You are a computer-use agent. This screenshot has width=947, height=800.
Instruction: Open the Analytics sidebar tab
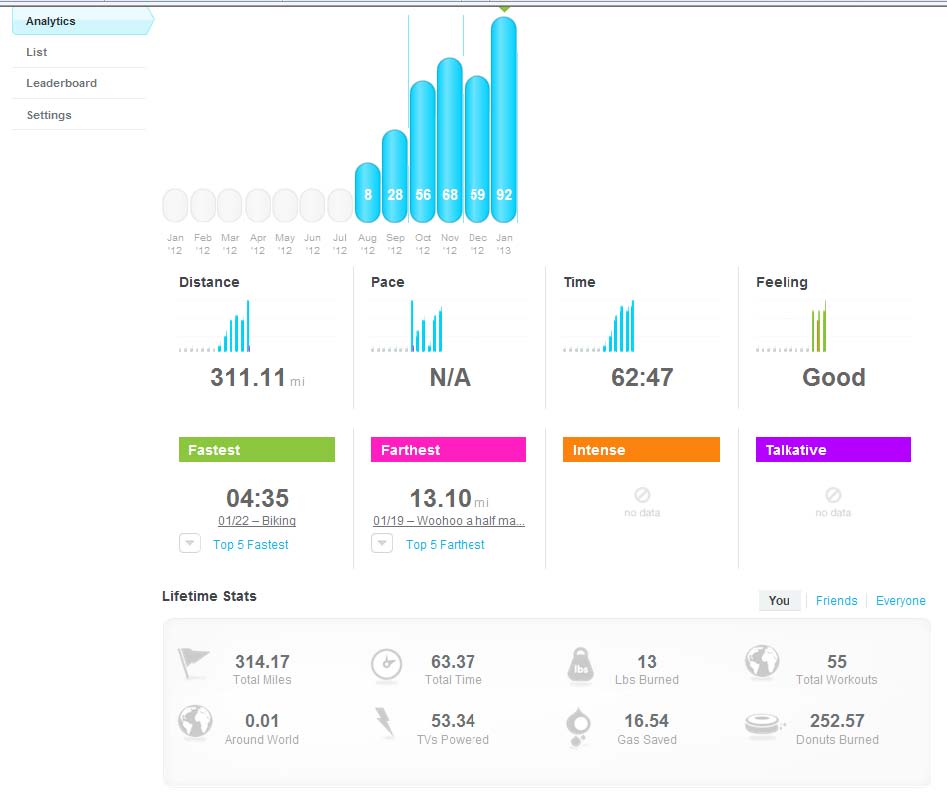pos(83,21)
